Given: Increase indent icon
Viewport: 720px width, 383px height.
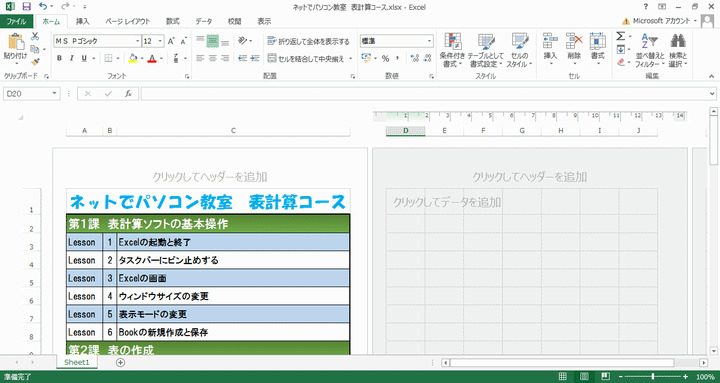Looking at the screenshot, I should pos(255,58).
